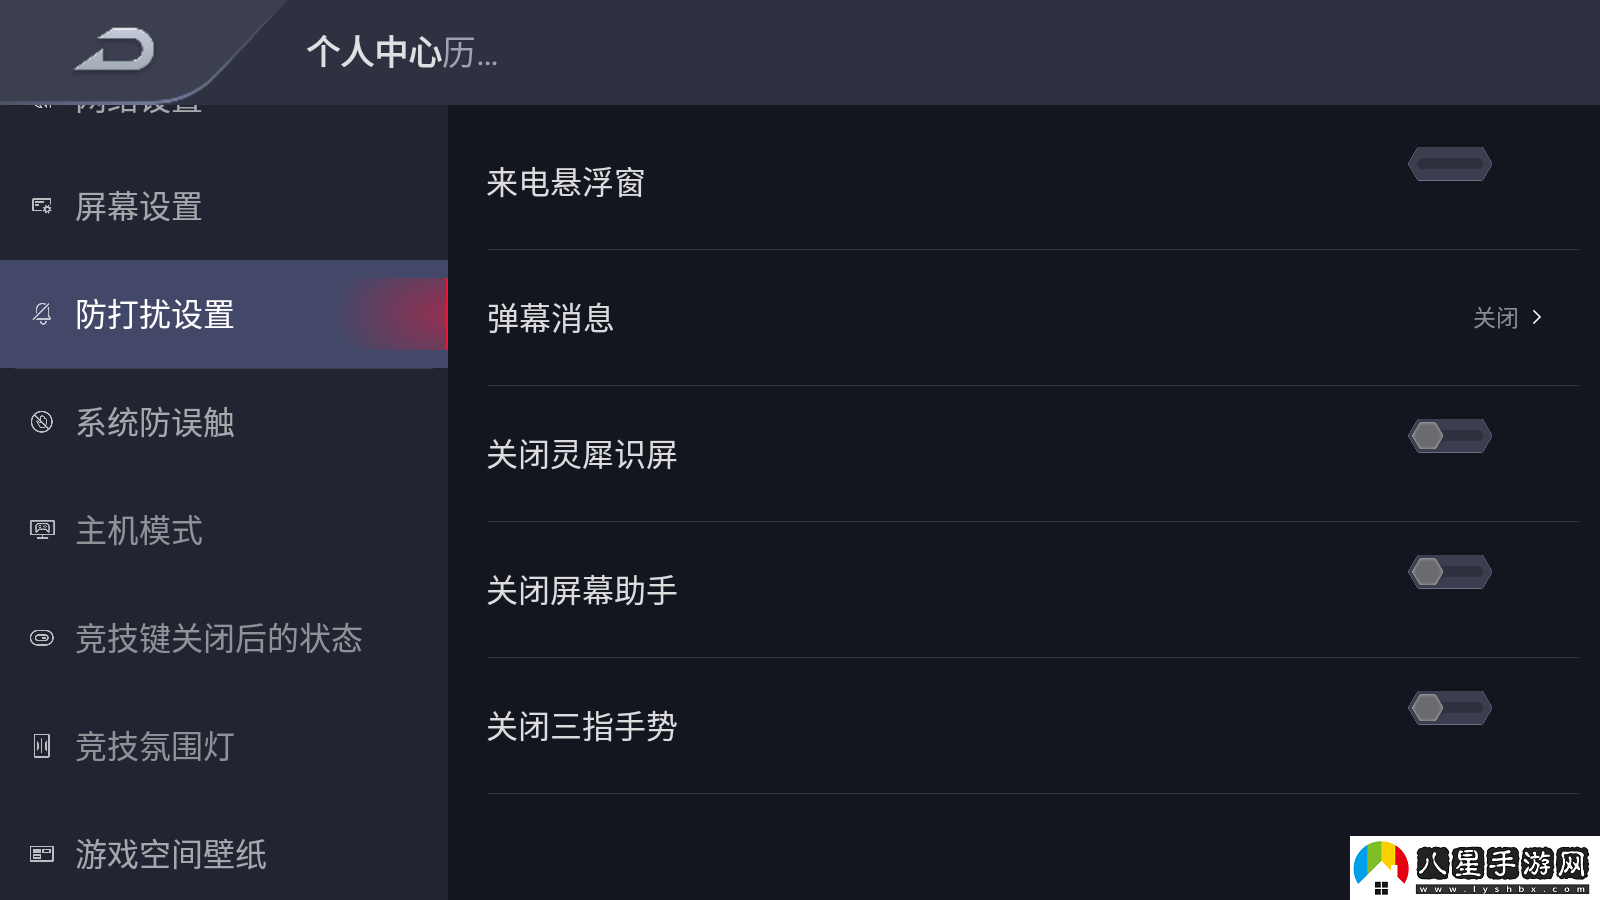The image size is (1600, 900).
Task: Click the screen settings icon in sidebar
Action: click(x=41, y=207)
